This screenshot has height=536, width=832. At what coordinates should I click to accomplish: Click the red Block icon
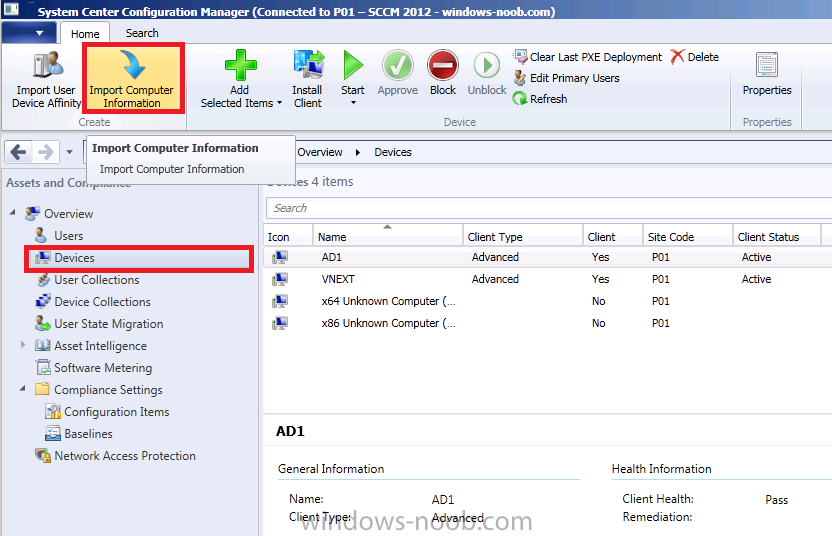click(443, 65)
